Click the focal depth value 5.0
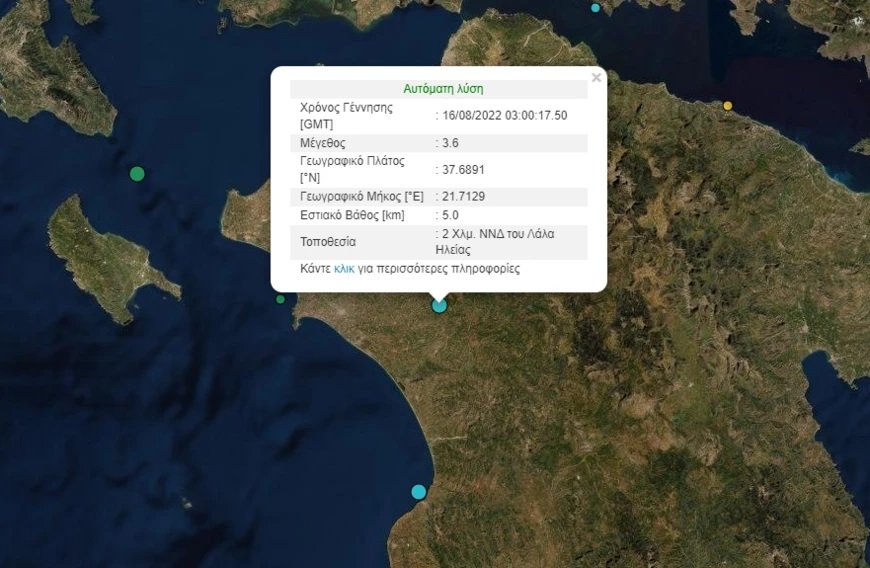Viewport: 870px width, 568px height. (450, 214)
